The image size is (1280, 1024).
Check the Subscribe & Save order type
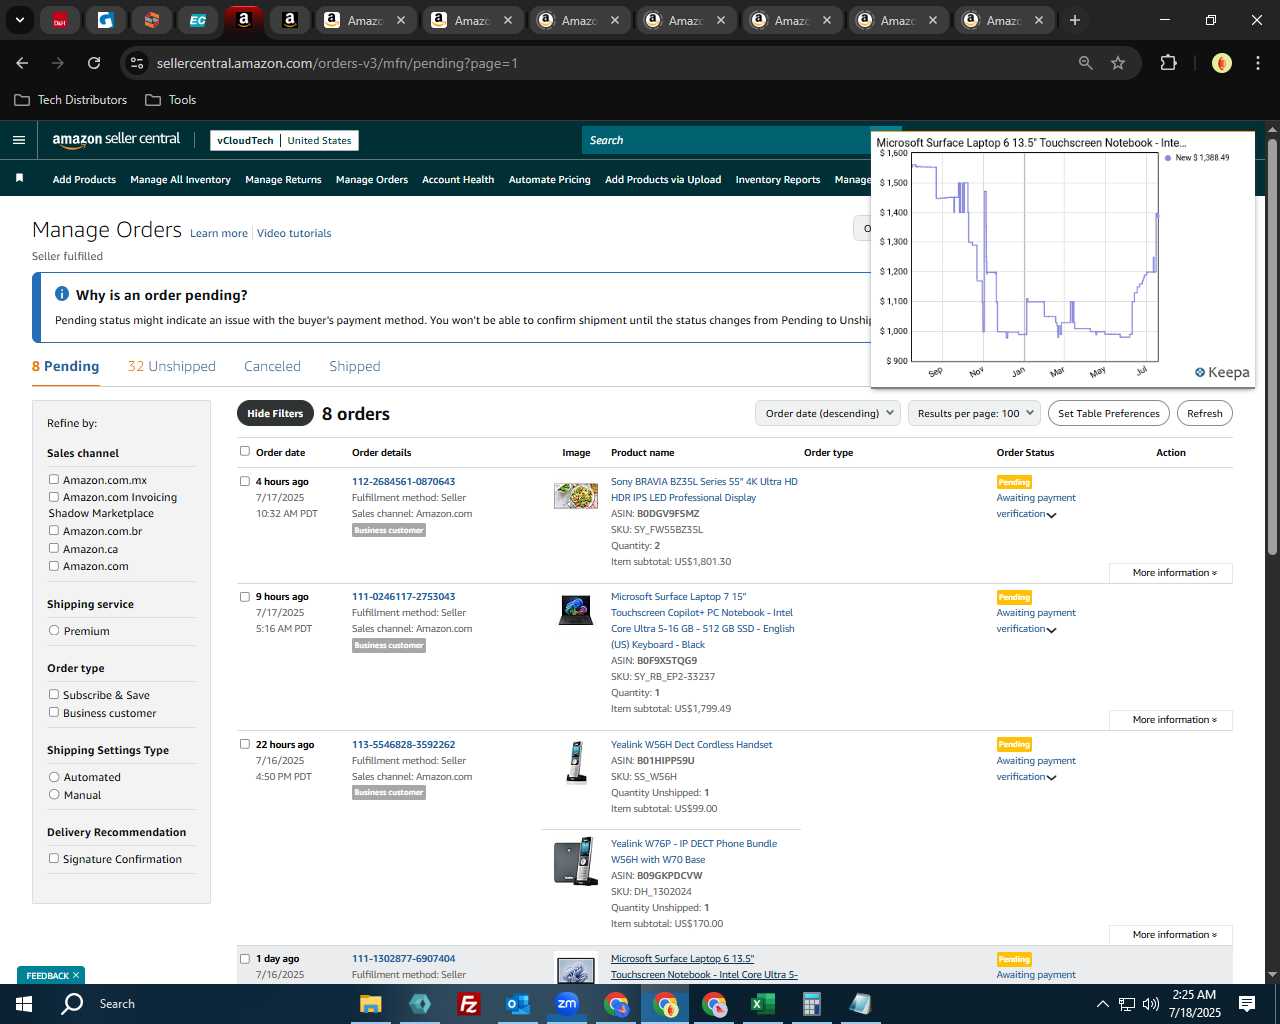tap(54, 694)
